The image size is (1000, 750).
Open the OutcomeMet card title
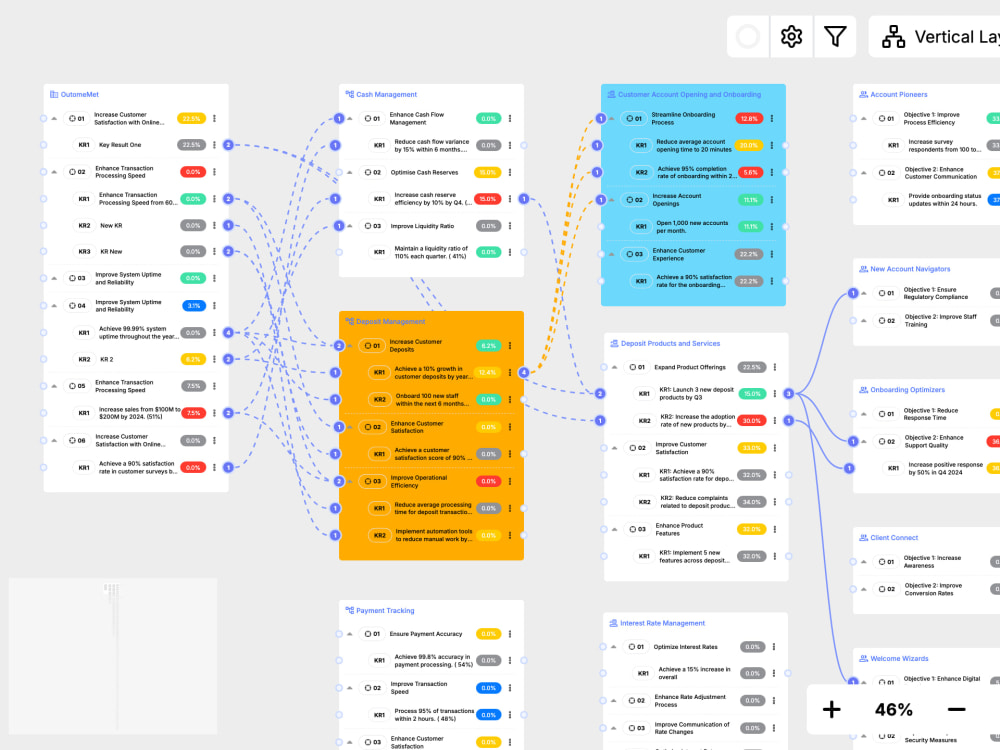point(80,94)
